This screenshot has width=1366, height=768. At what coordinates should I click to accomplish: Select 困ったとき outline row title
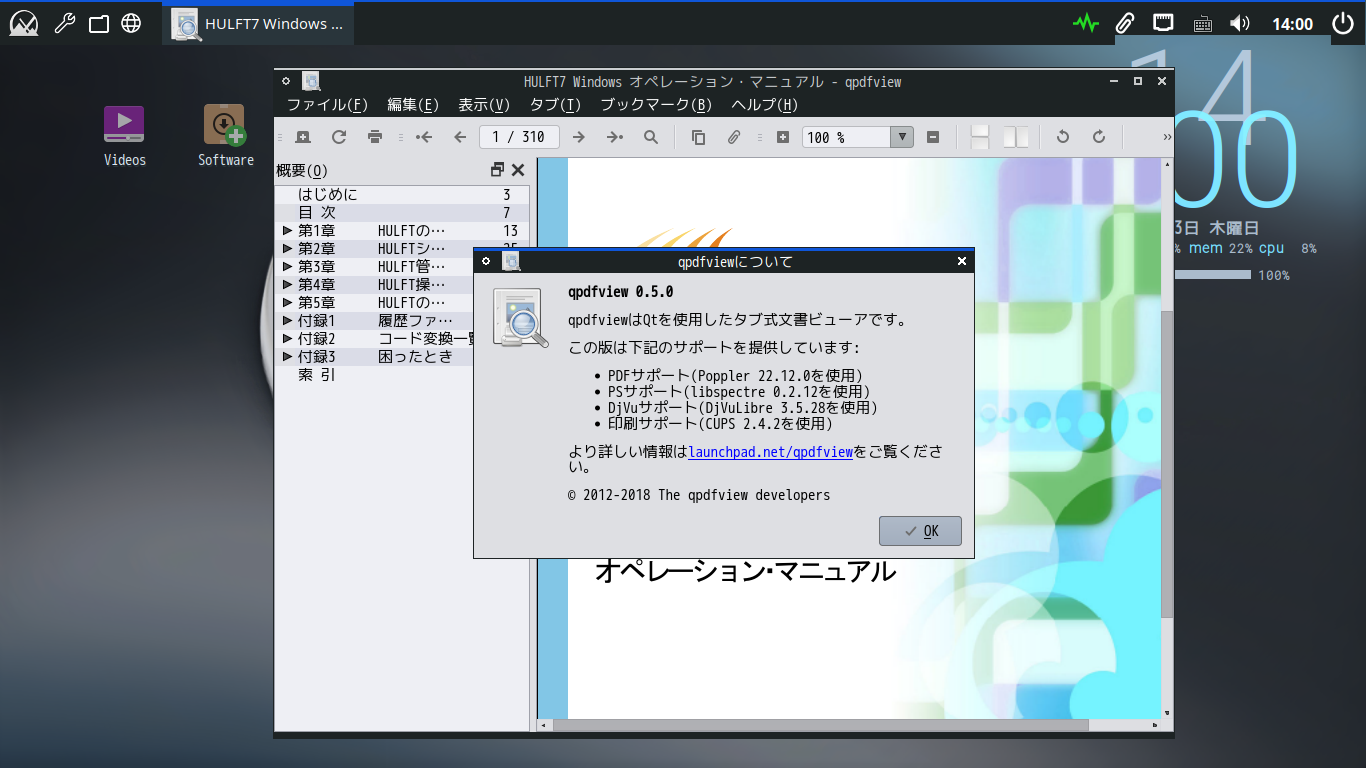415,357
